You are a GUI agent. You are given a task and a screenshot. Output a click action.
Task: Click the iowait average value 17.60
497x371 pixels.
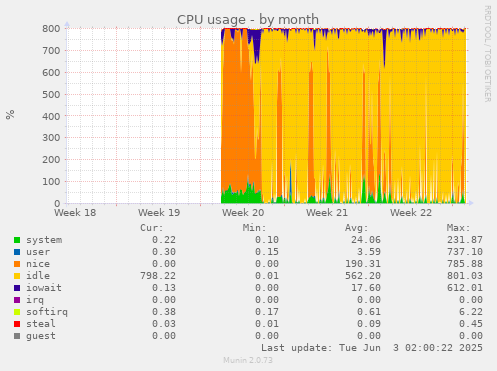coord(366,288)
